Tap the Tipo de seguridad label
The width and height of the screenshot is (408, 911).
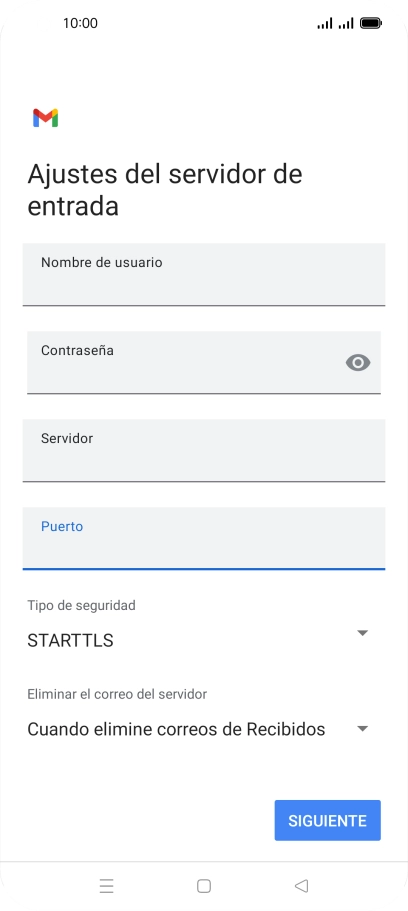pyautogui.click(x=81, y=605)
